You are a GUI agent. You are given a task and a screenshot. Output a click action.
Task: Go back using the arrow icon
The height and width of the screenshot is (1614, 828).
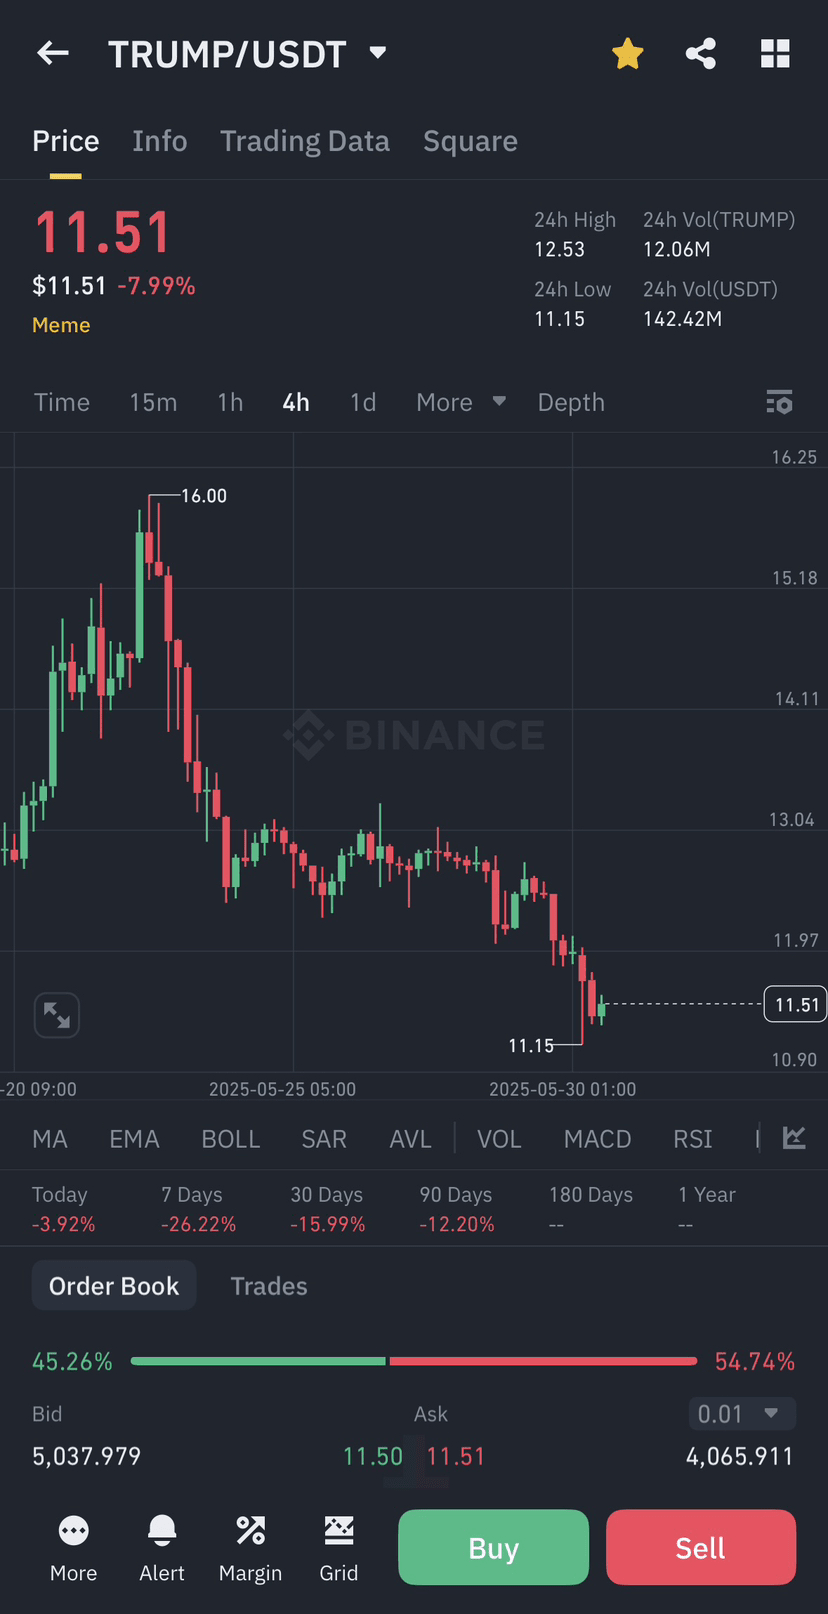coord(53,53)
